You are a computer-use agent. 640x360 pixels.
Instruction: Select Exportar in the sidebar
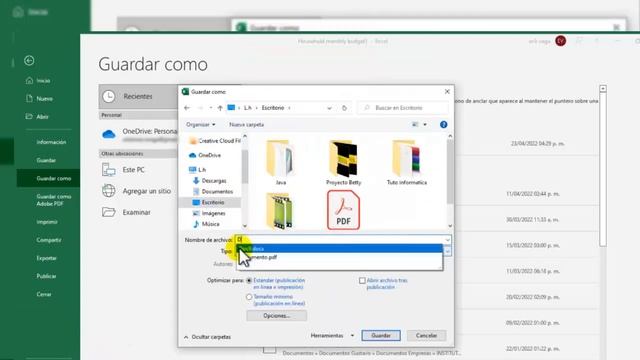coord(47,258)
